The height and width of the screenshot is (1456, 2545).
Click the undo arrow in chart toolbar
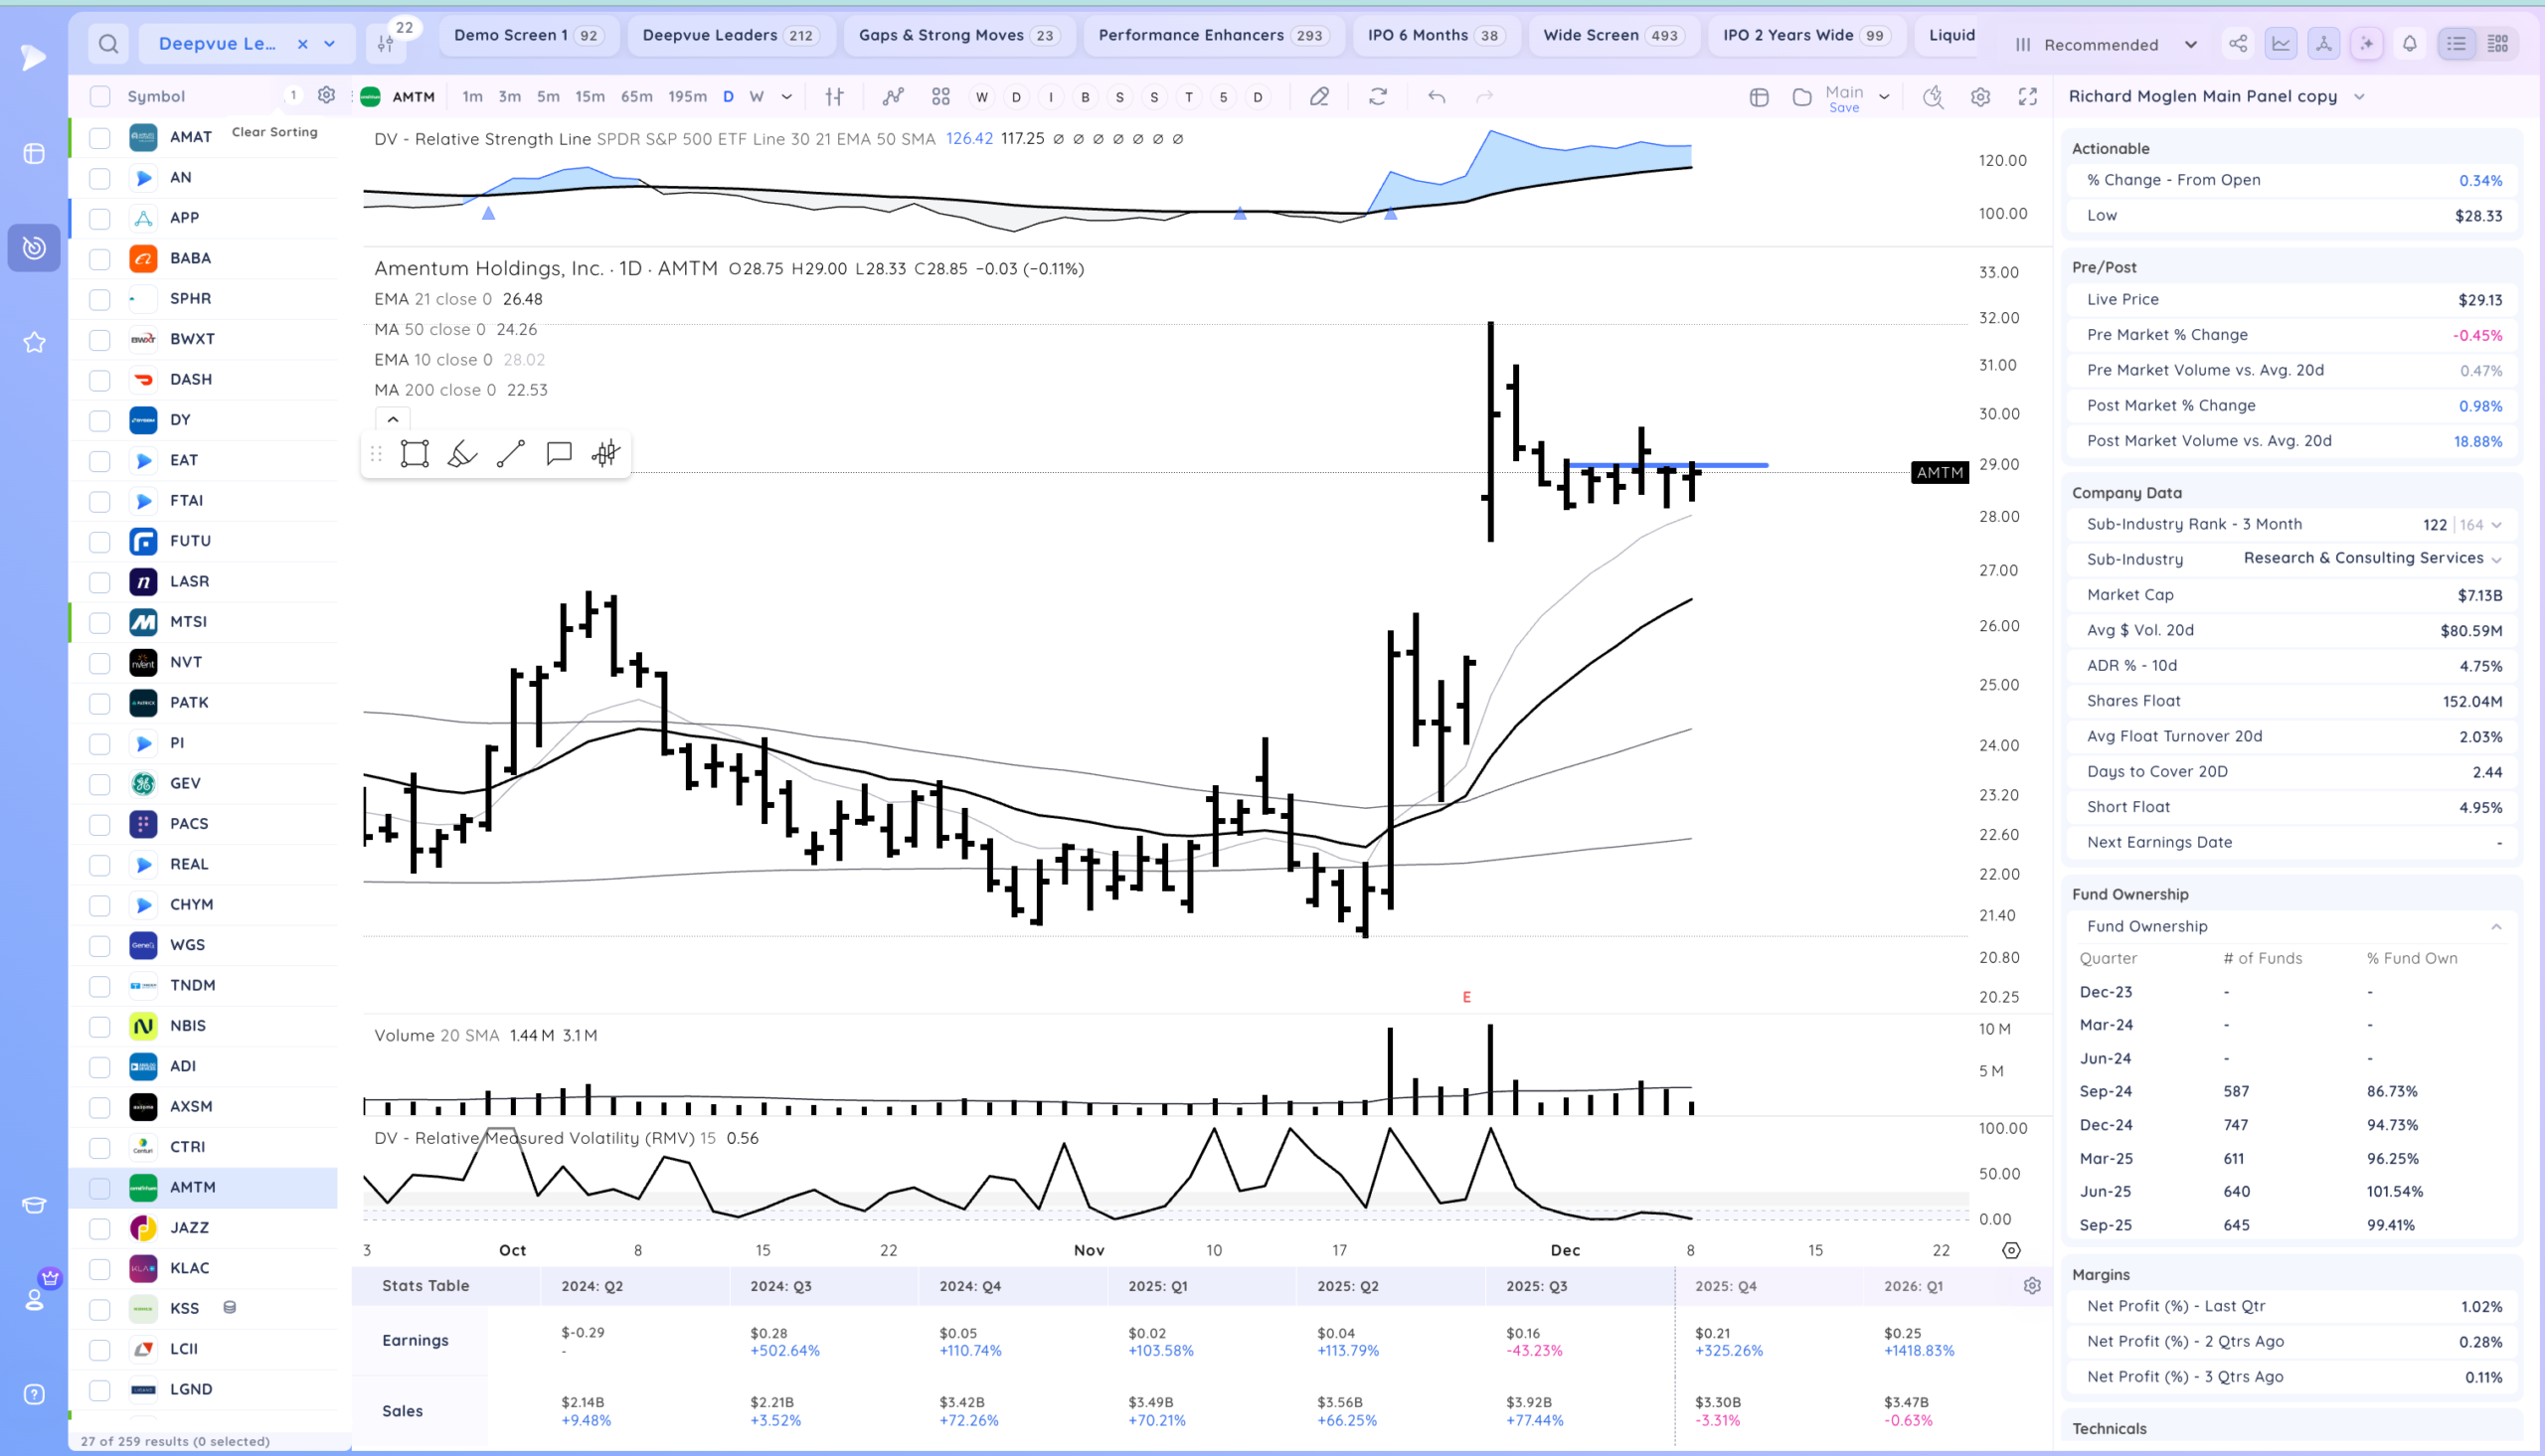pyautogui.click(x=1437, y=97)
